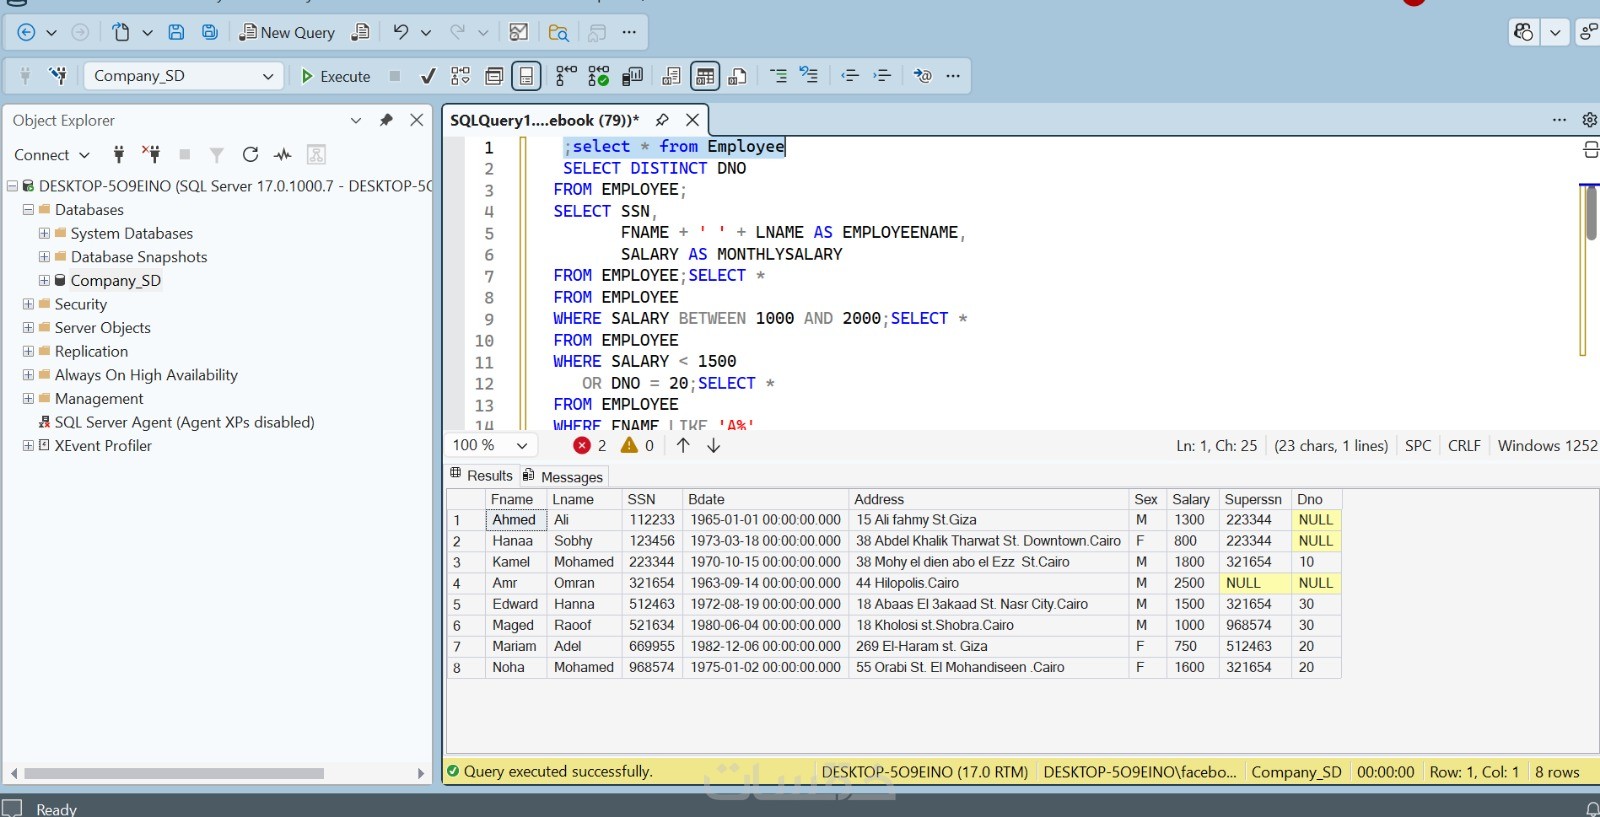Open the Company_SD database dropdown
Viewport: 1600px width, 817px height.
268,76
